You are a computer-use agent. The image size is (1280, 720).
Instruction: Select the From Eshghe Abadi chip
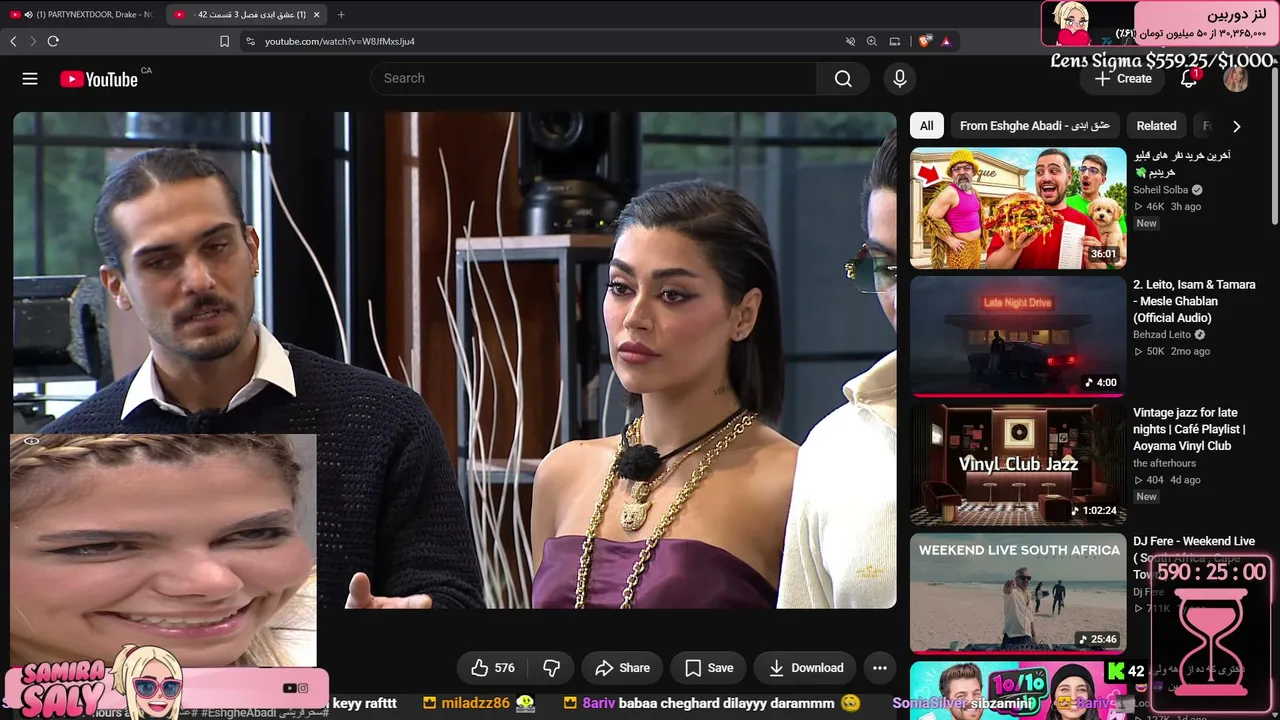1035,126
